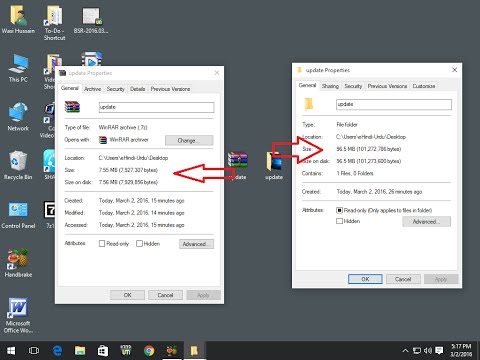Open the Action Center notifications icon

440,351
